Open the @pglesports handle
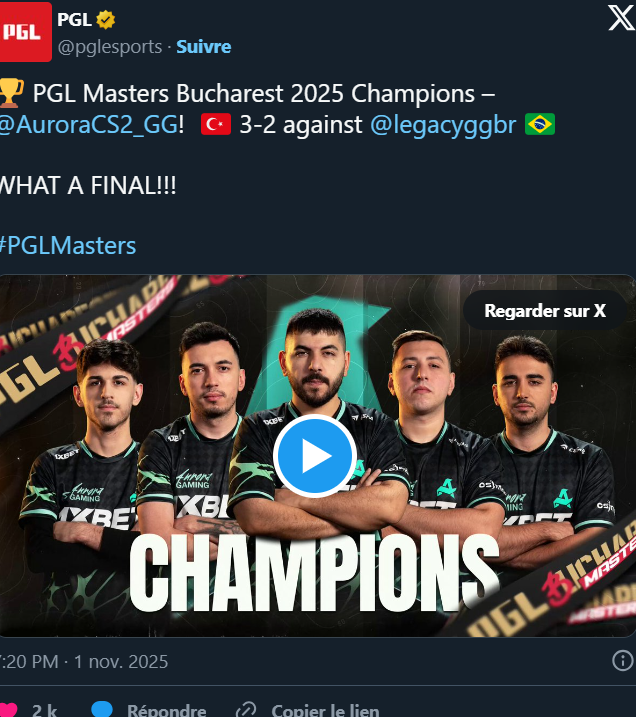 [110, 47]
